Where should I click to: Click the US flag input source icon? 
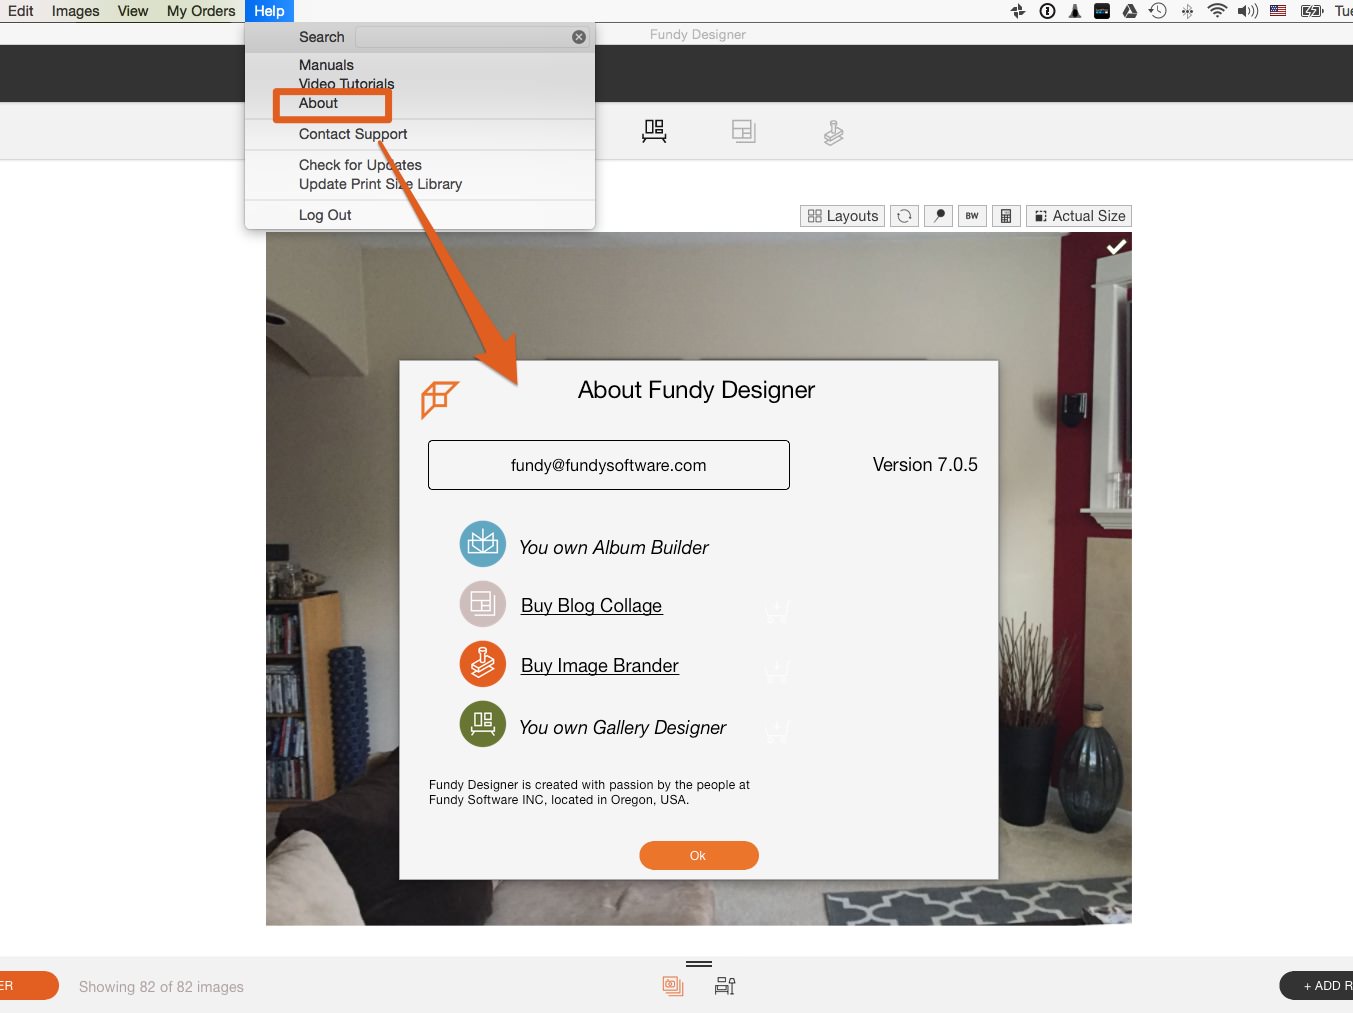pyautogui.click(x=1278, y=11)
